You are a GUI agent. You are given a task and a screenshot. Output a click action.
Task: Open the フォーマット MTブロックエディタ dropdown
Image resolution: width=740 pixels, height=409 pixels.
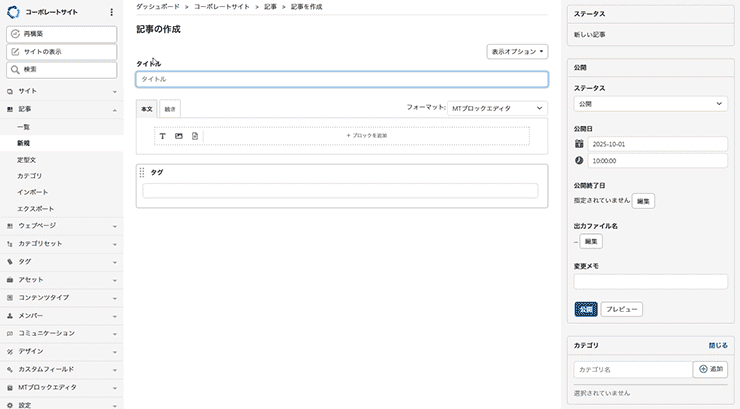click(x=497, y=107)
